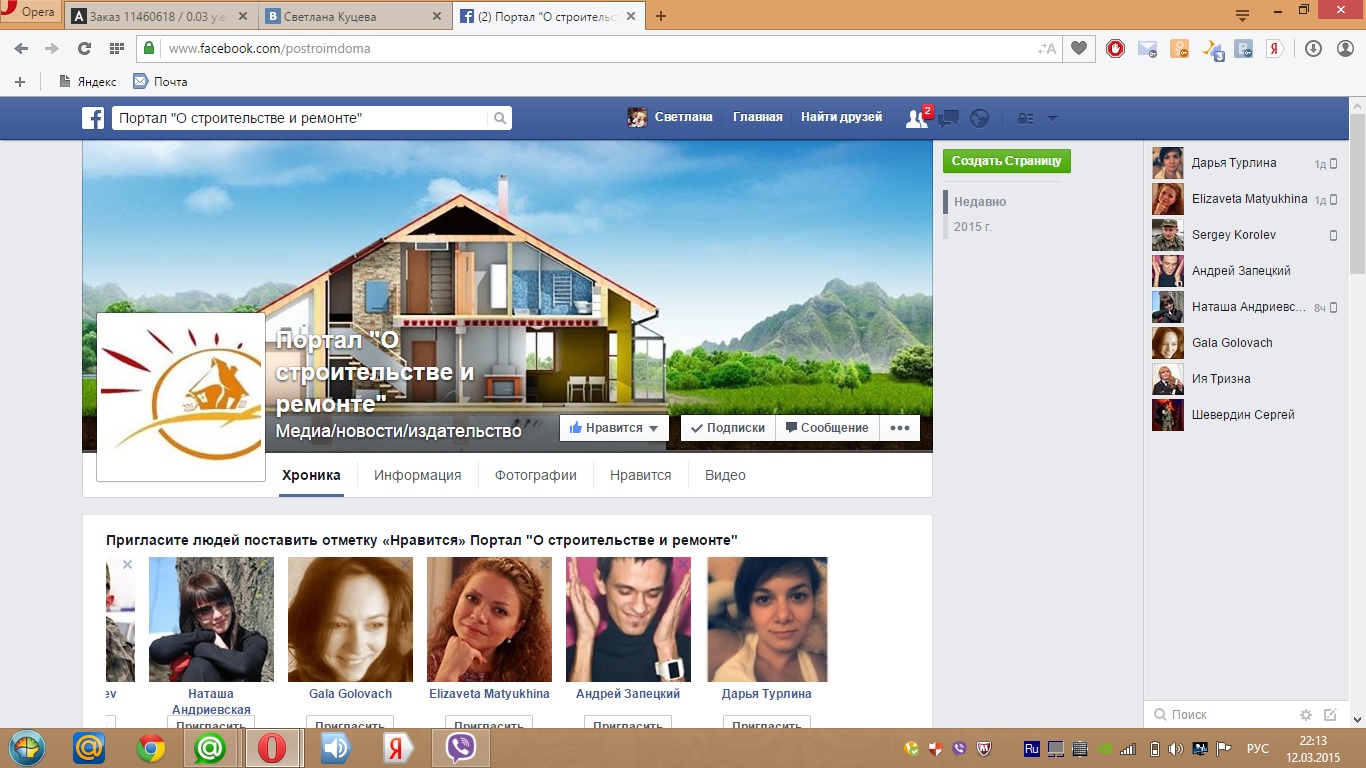Screen dimensions: 1366x768
Task: Click the Facebook search field
Action: point(300,118)
